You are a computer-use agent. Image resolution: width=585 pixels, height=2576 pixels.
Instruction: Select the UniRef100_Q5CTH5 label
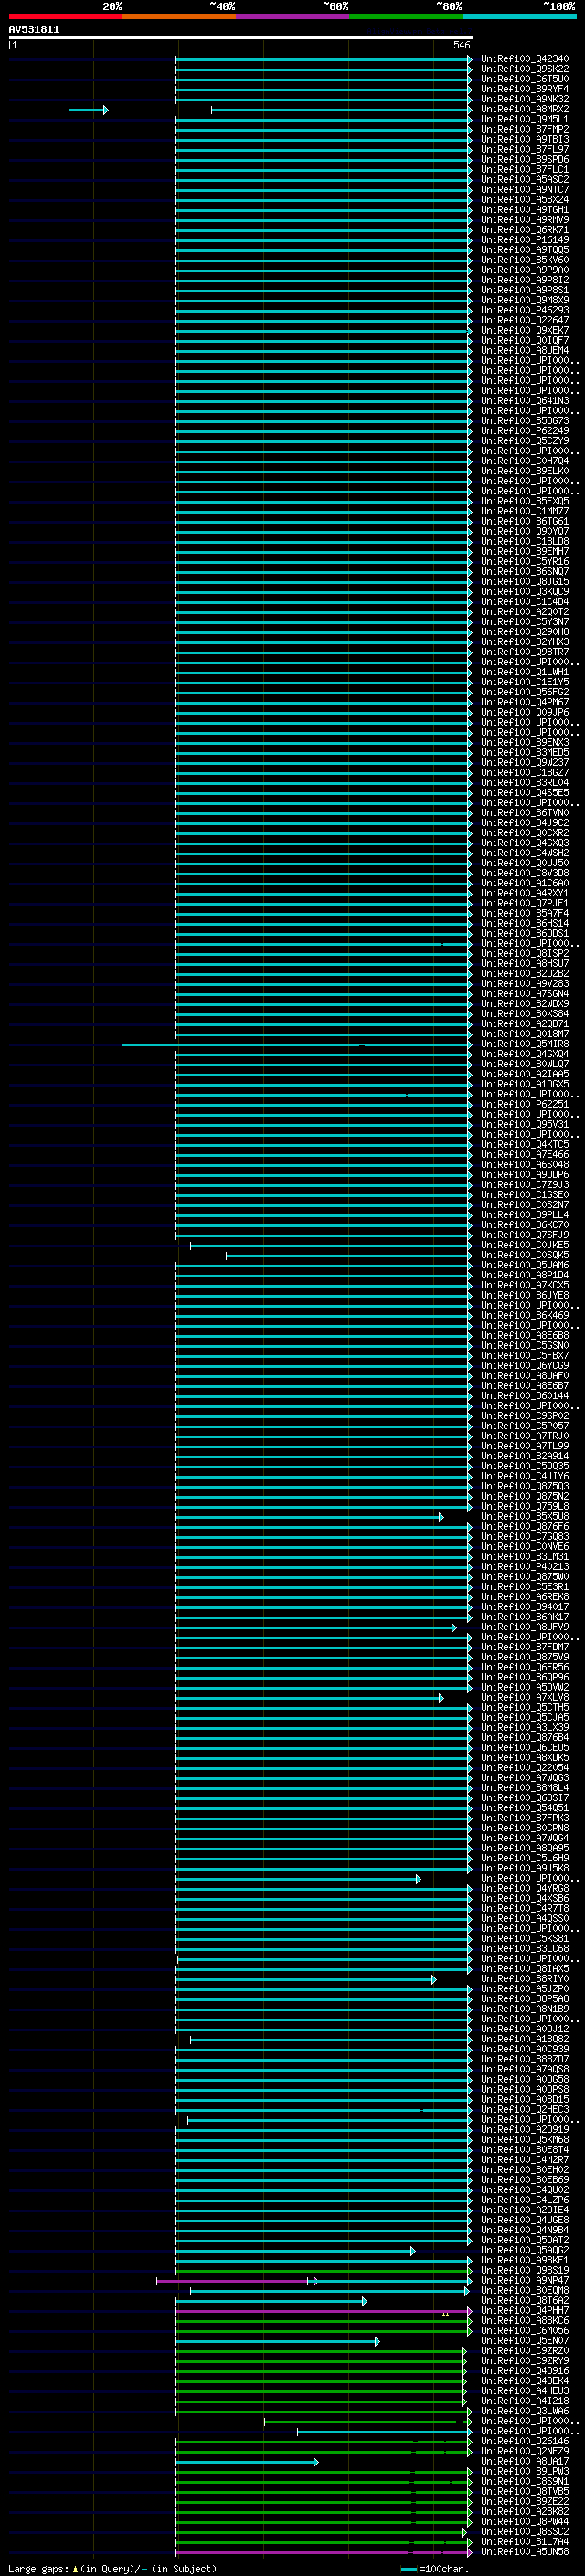click(x=525, y=1708)
